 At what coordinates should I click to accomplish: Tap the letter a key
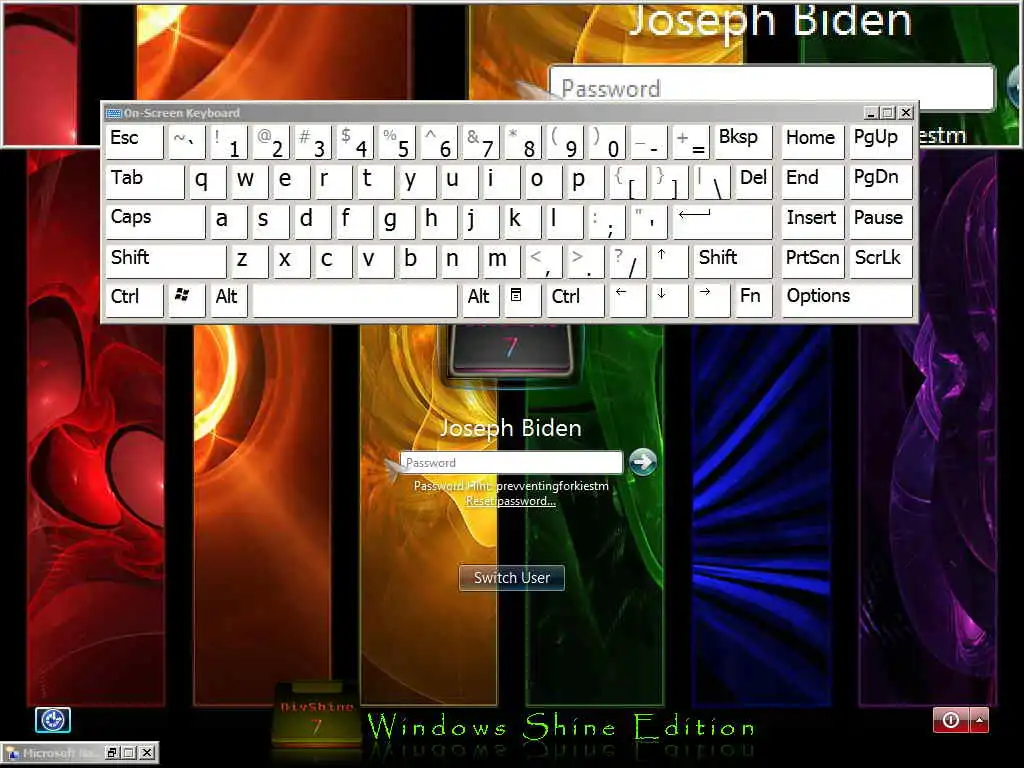229,221
